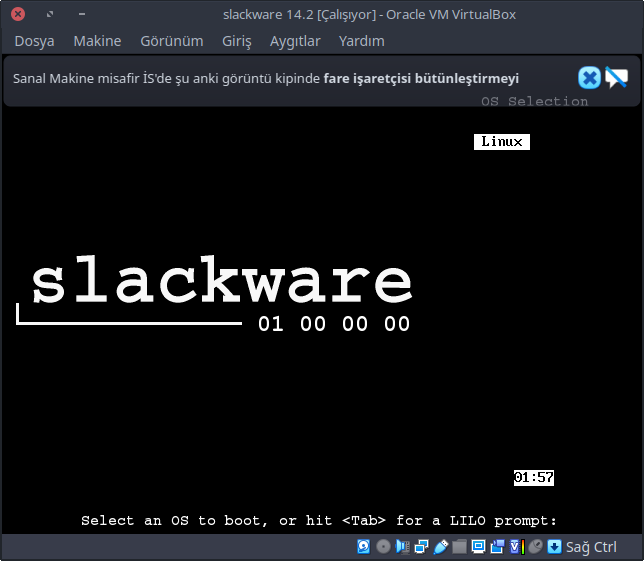Click the mouse integration status icon
Viewport: 644px width, 561px height.
[x=536, y=547]
